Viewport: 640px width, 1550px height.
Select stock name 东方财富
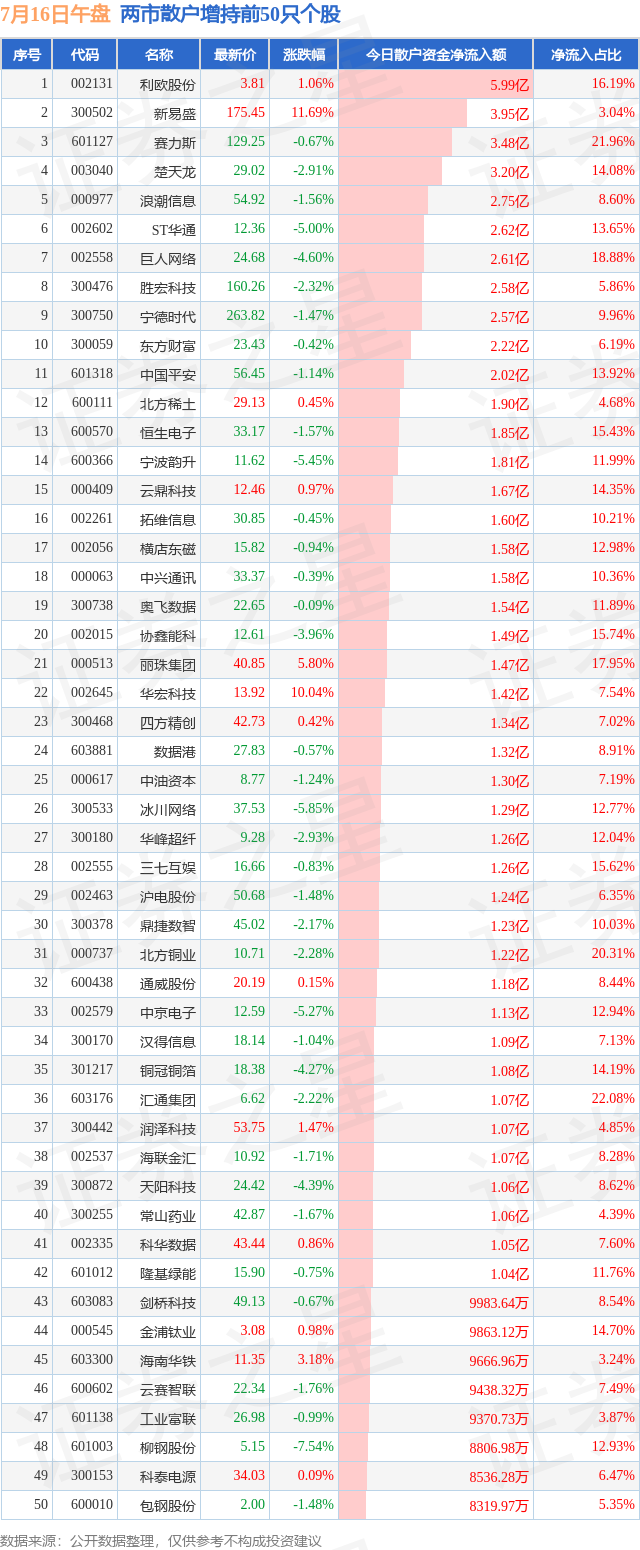(168, 346)
